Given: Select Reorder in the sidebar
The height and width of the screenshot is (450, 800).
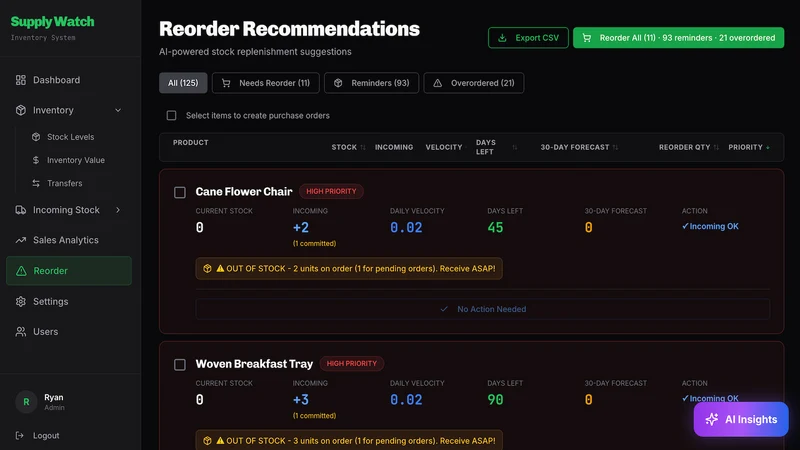Looking at the screenshot, I should coord(68,270).
